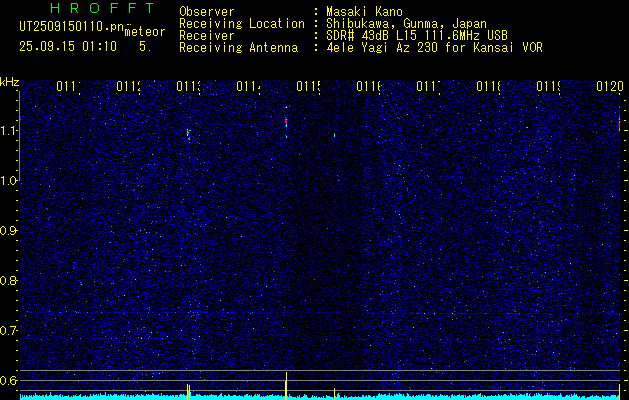Click the 0111 time marker

pyautogui.click(x=68, y=86)
